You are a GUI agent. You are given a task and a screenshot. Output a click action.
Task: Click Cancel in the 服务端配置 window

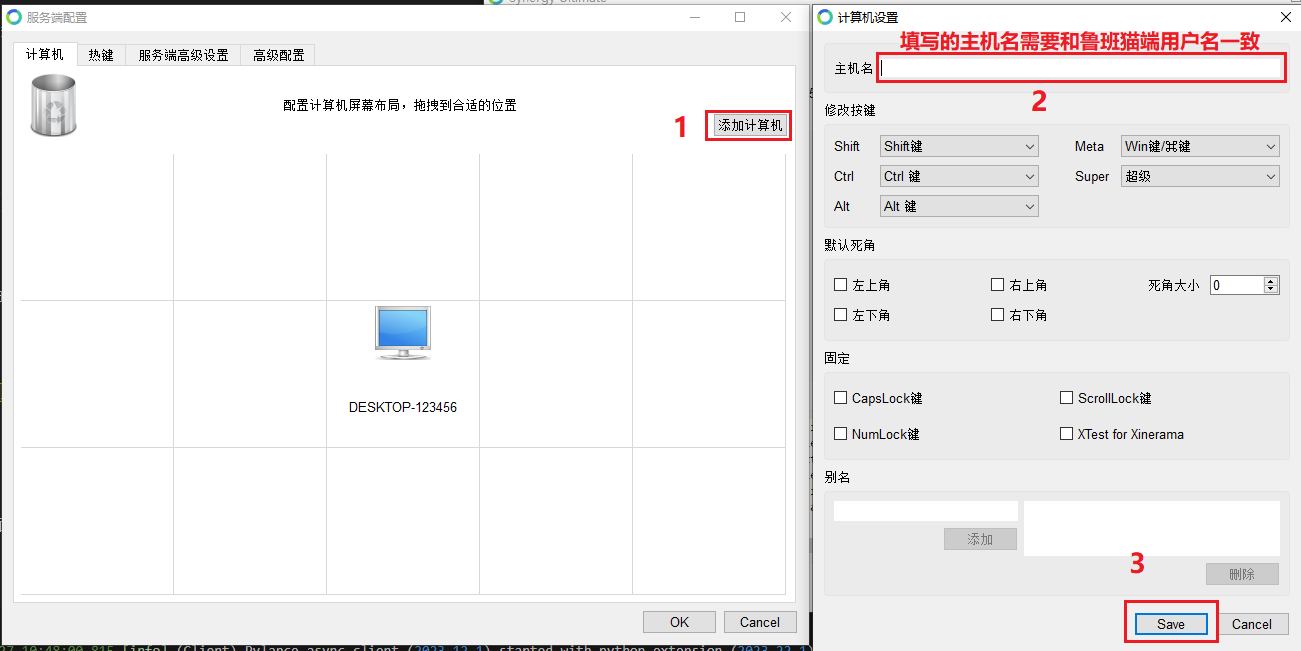pyautogui.click(x=760, y=622)
